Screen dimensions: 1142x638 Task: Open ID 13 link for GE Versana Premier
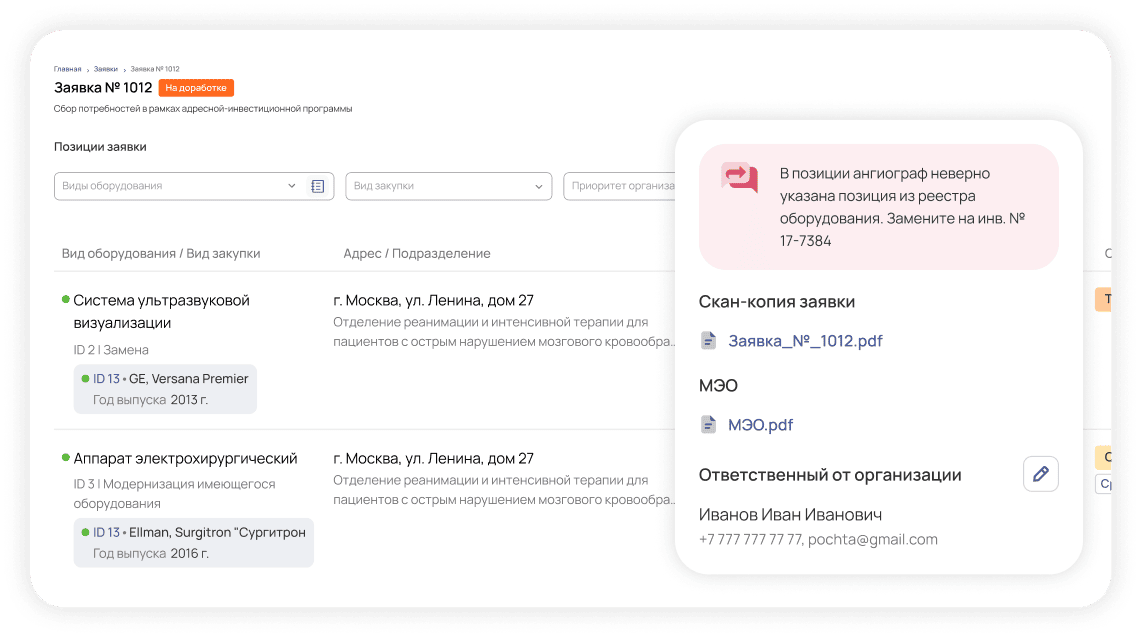coord(106,379)
